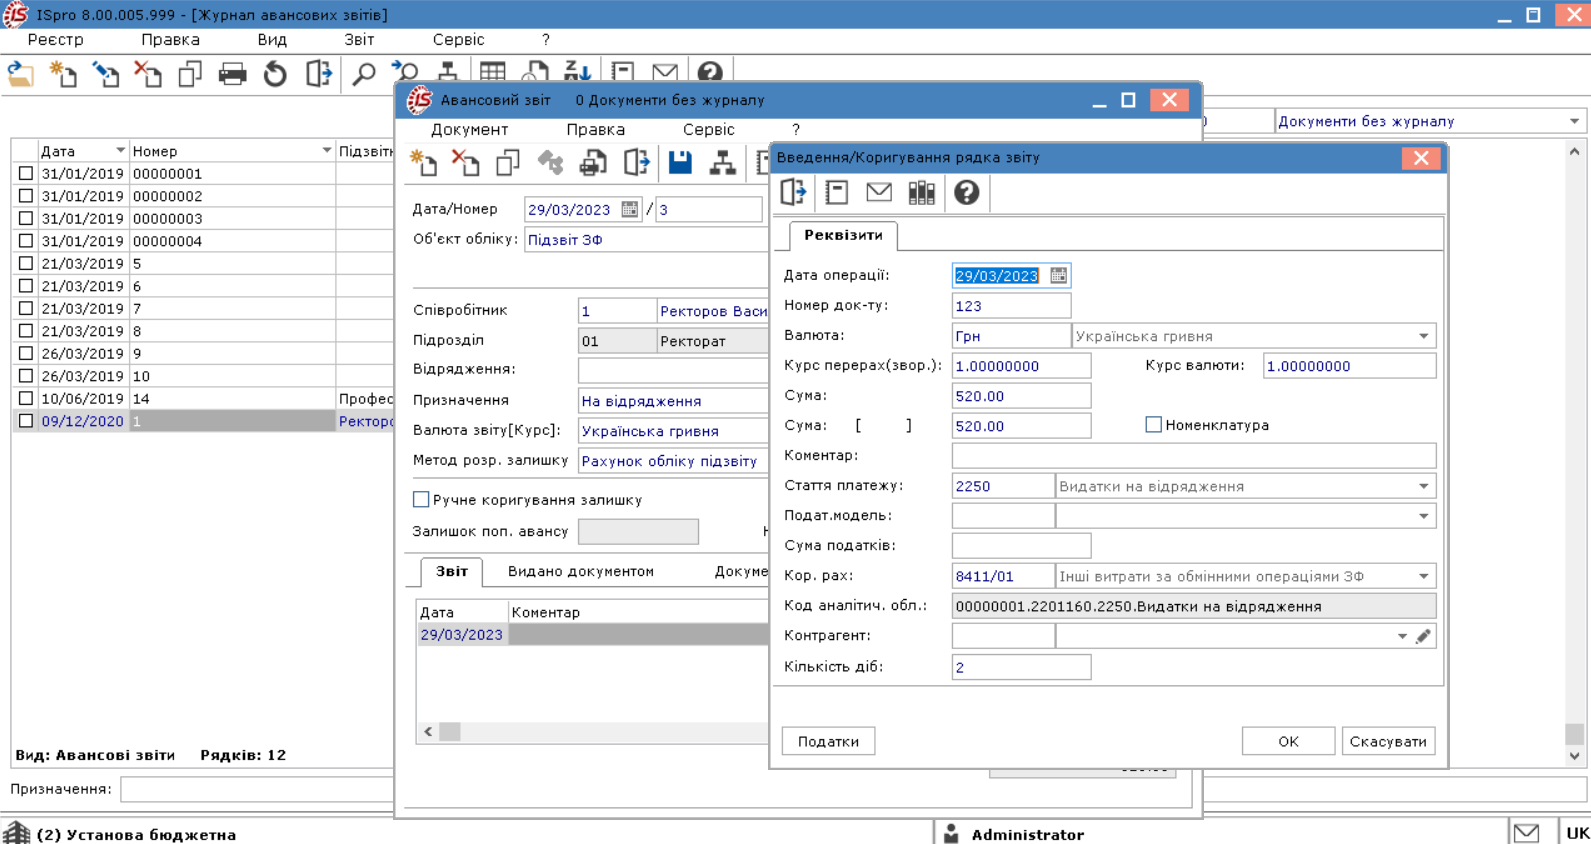Open Вид menu in main window
1591x844 pixels.
[x=272, y=39]
